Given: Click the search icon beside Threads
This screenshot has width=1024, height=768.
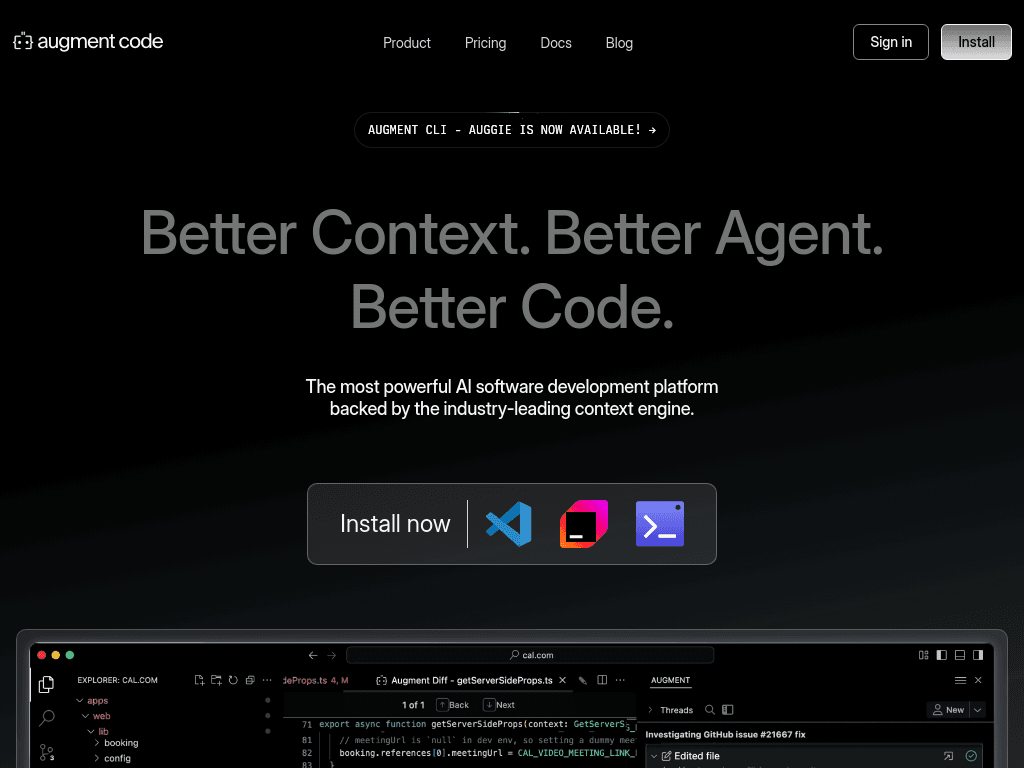Looking at the screenshot, I should pyautogui.click(x=710, y=710).
